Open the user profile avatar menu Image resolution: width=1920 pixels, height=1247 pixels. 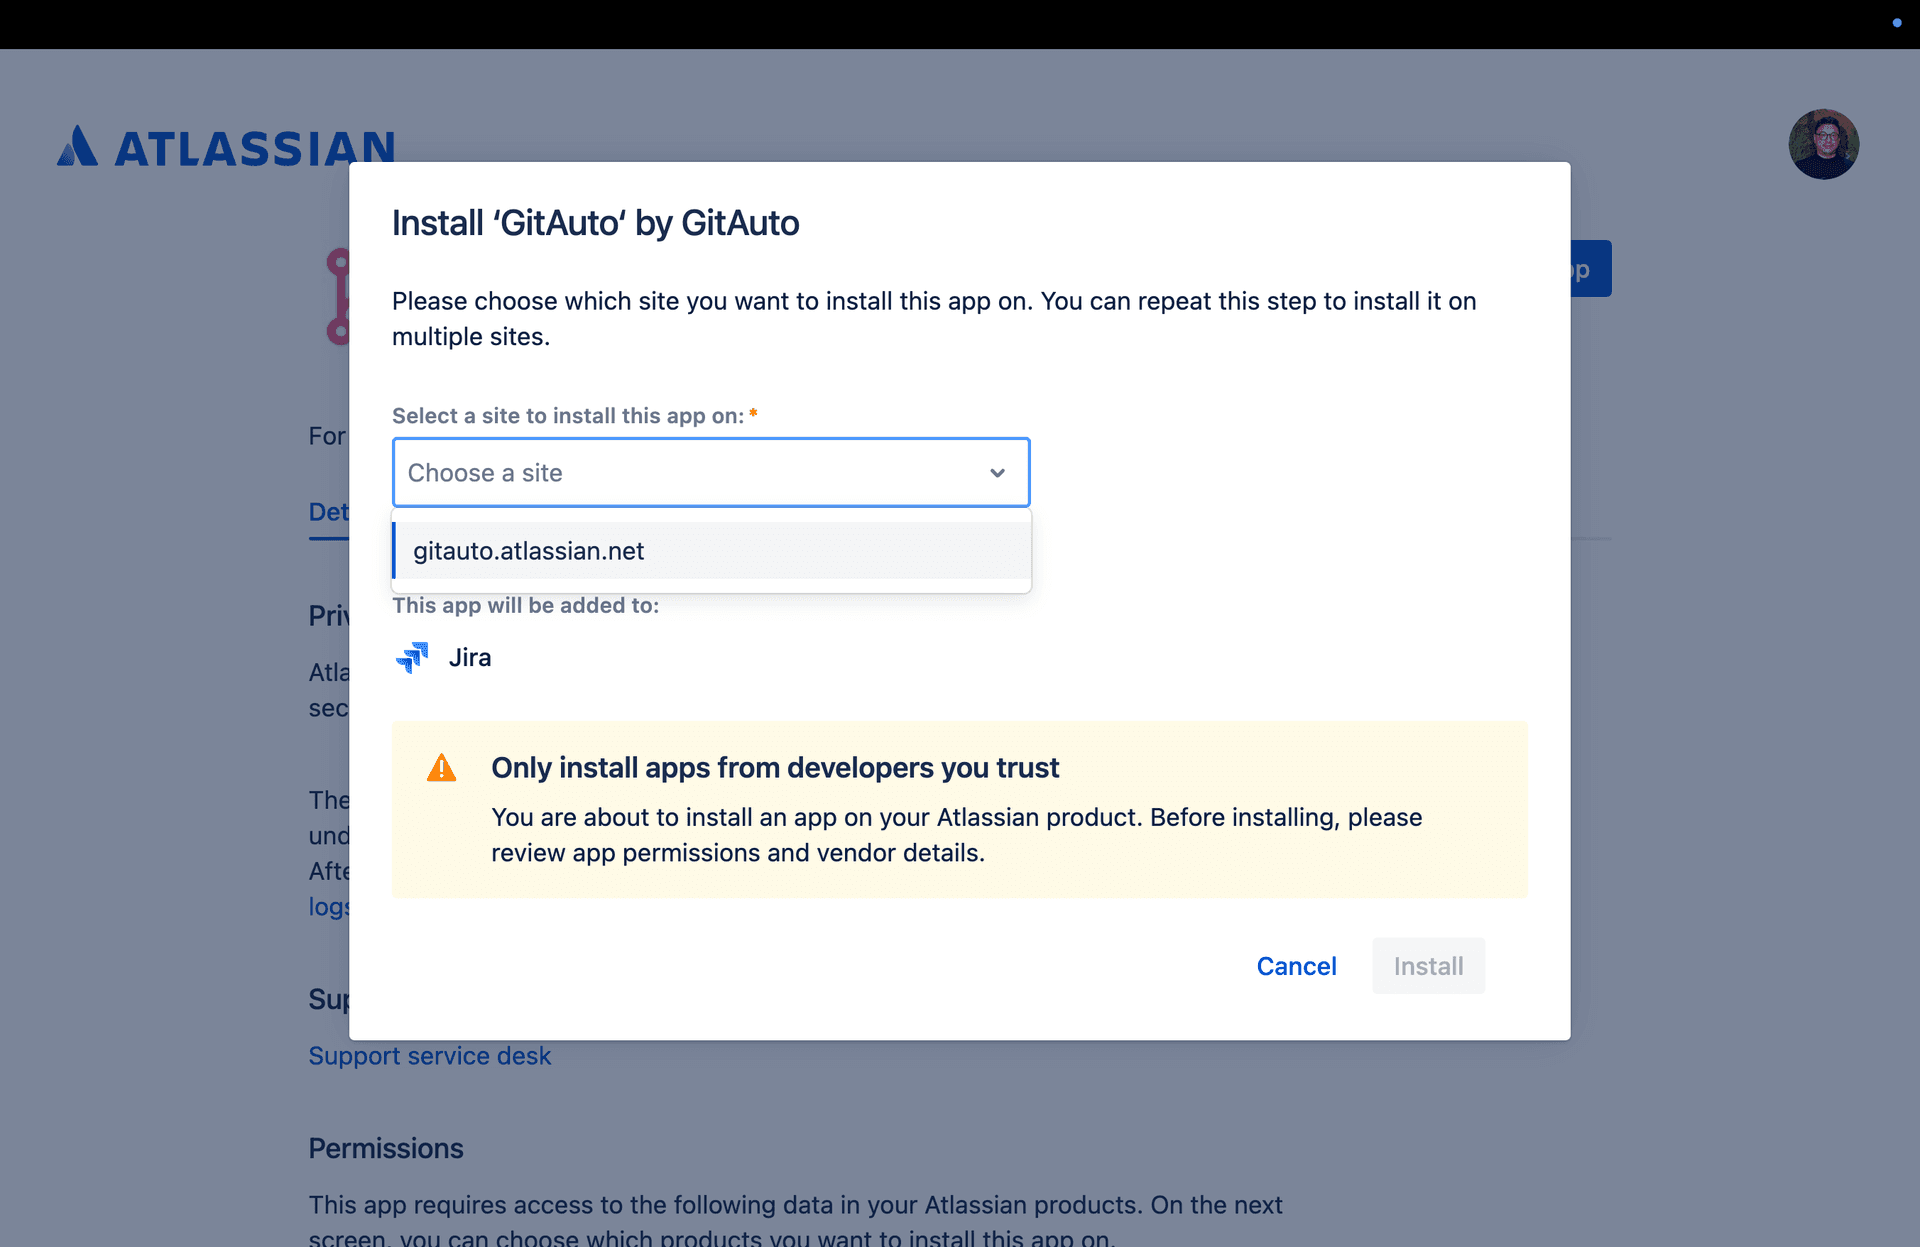[1822, 144]
